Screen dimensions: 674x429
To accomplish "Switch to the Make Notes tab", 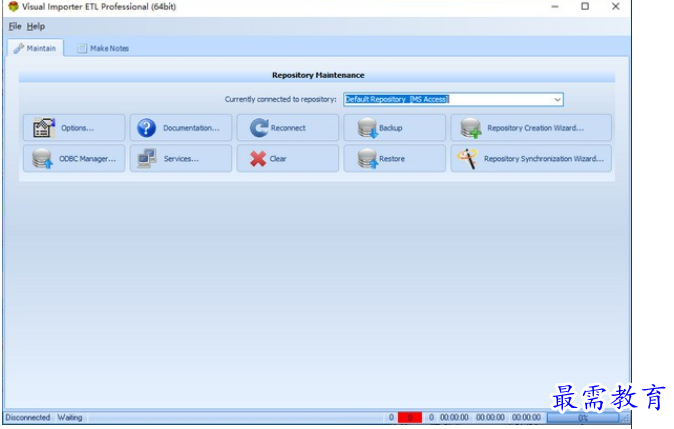I will point(103,48).
